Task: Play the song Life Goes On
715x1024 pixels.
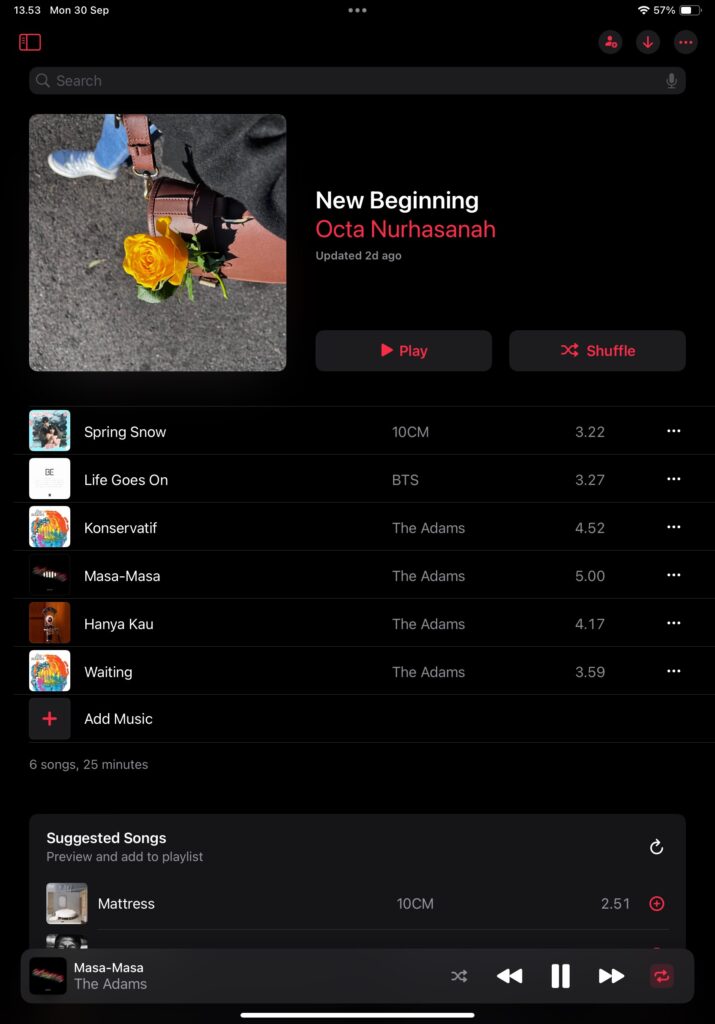Action: 126,480
